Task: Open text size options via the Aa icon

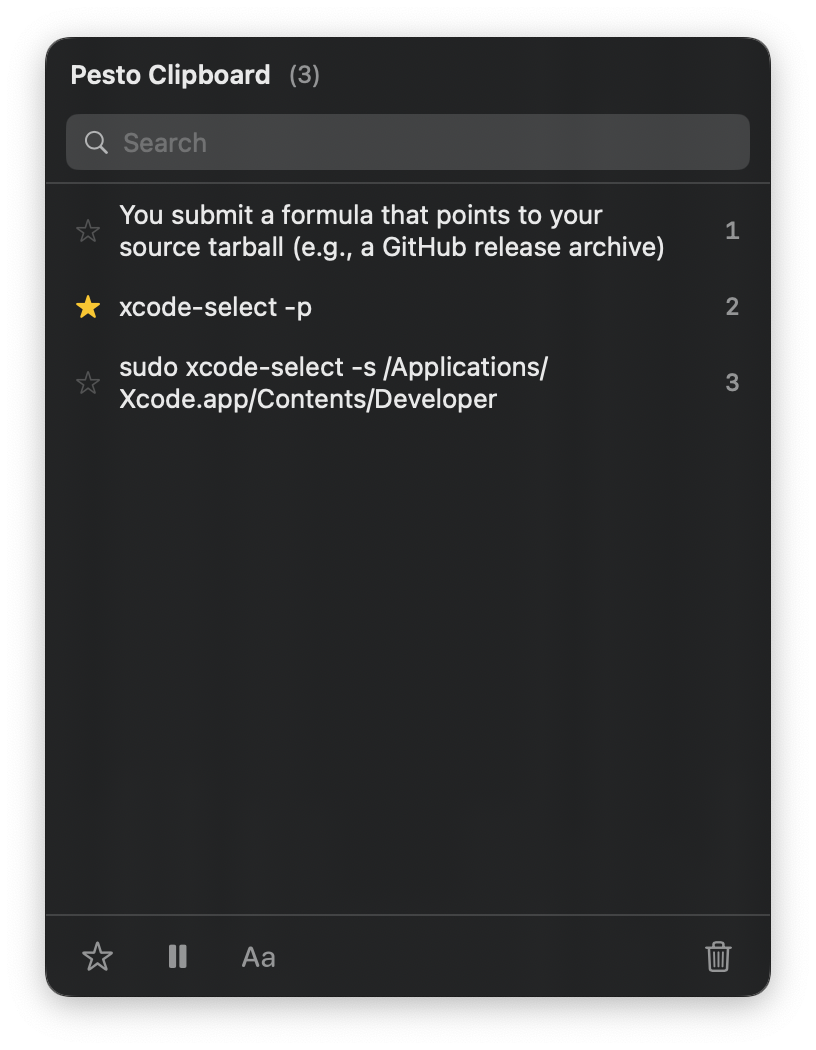Action: tap(258, 957)
